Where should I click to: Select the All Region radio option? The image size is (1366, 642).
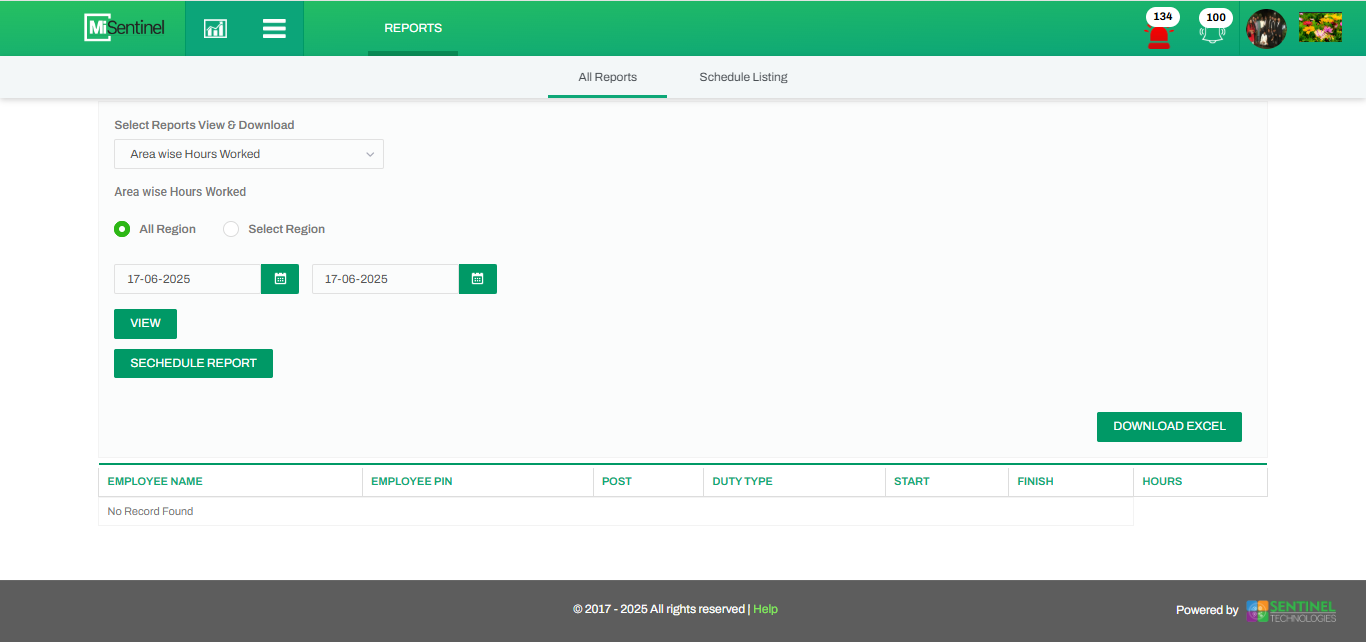(x=122, y=229)
